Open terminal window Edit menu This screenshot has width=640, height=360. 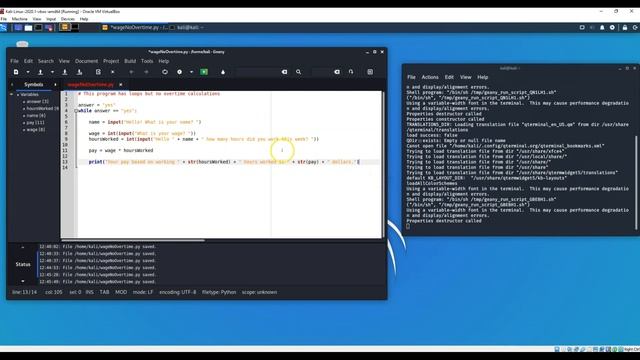(x=449, y=77)
